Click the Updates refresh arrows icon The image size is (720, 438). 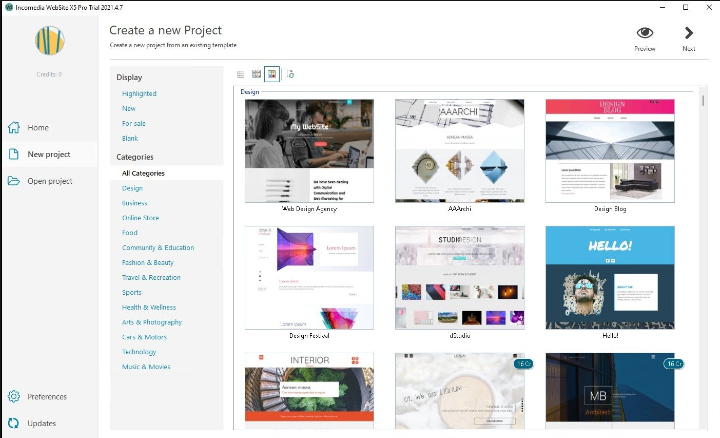point(14,423)
